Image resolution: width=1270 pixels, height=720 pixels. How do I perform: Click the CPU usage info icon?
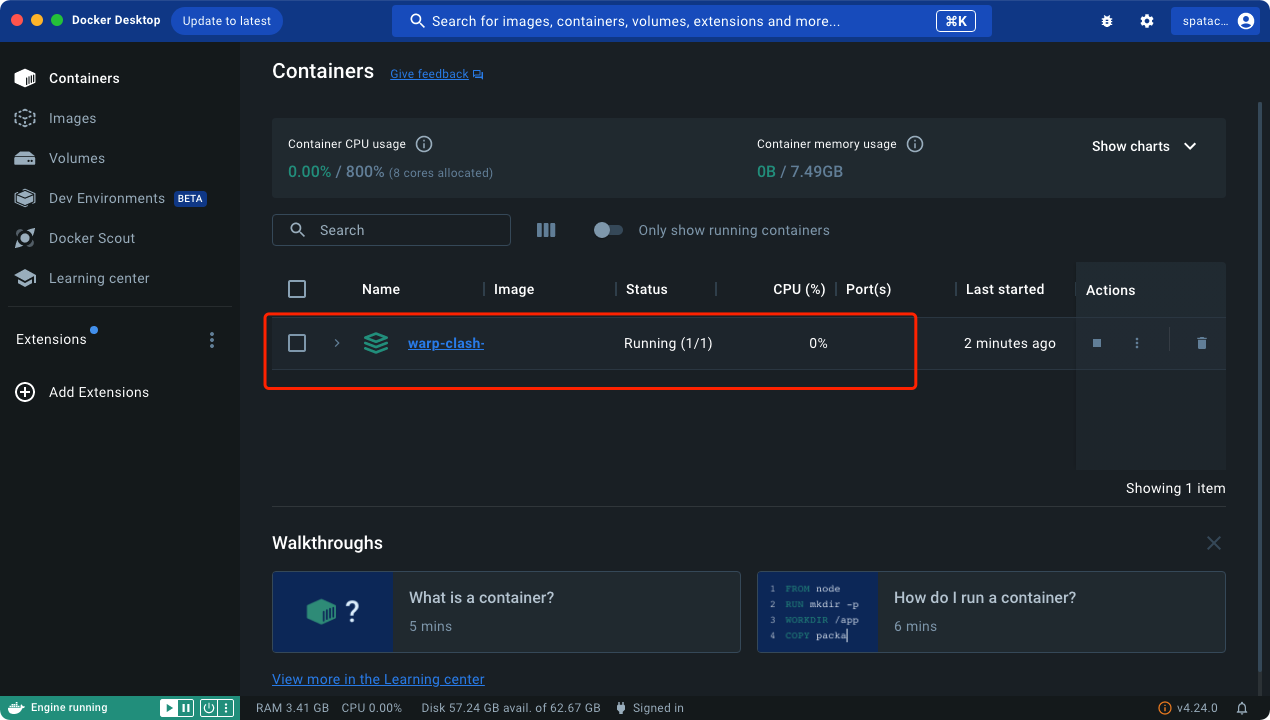tap(424, 144)
